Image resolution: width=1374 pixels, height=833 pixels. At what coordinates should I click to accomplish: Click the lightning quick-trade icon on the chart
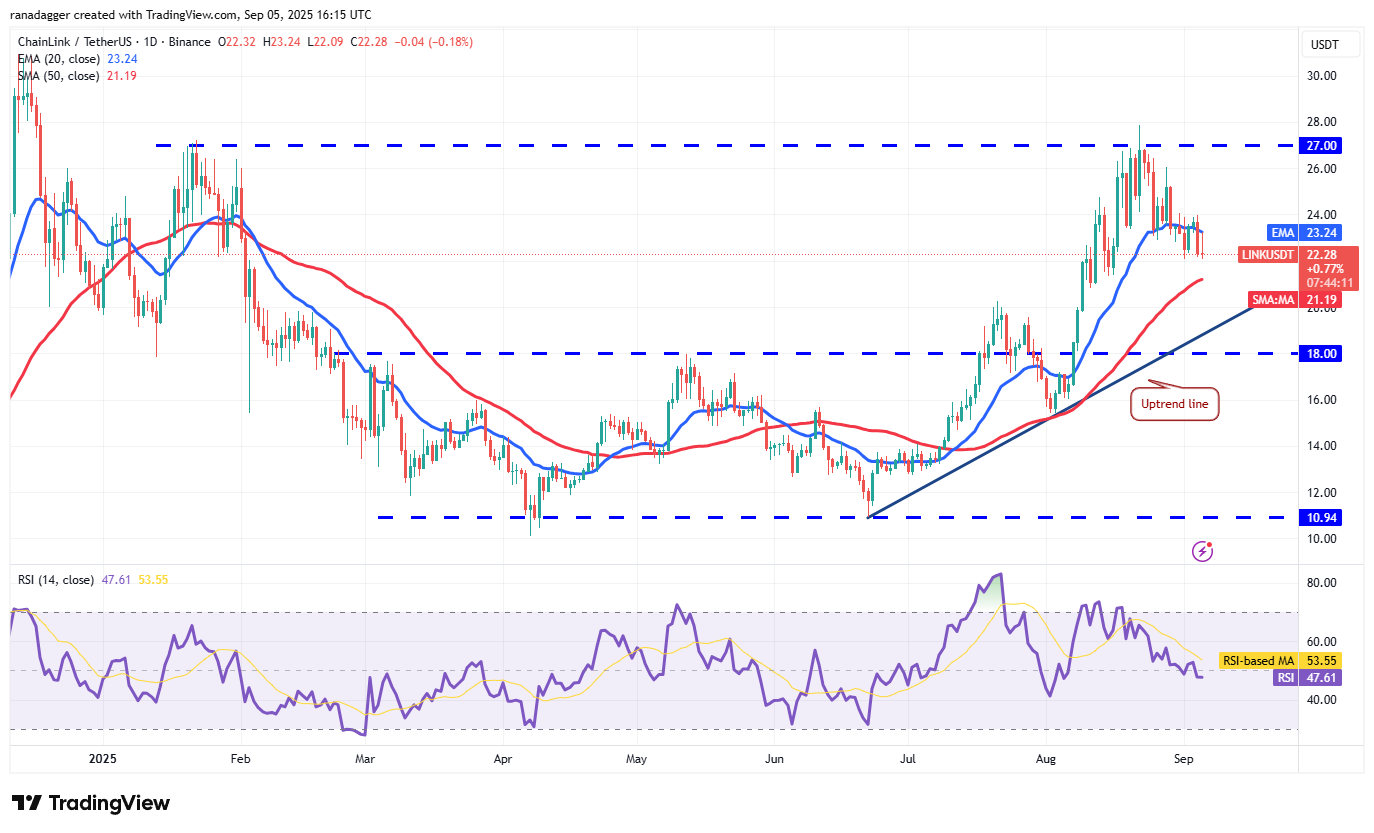pyautogui.click(x=1201, y=551)
